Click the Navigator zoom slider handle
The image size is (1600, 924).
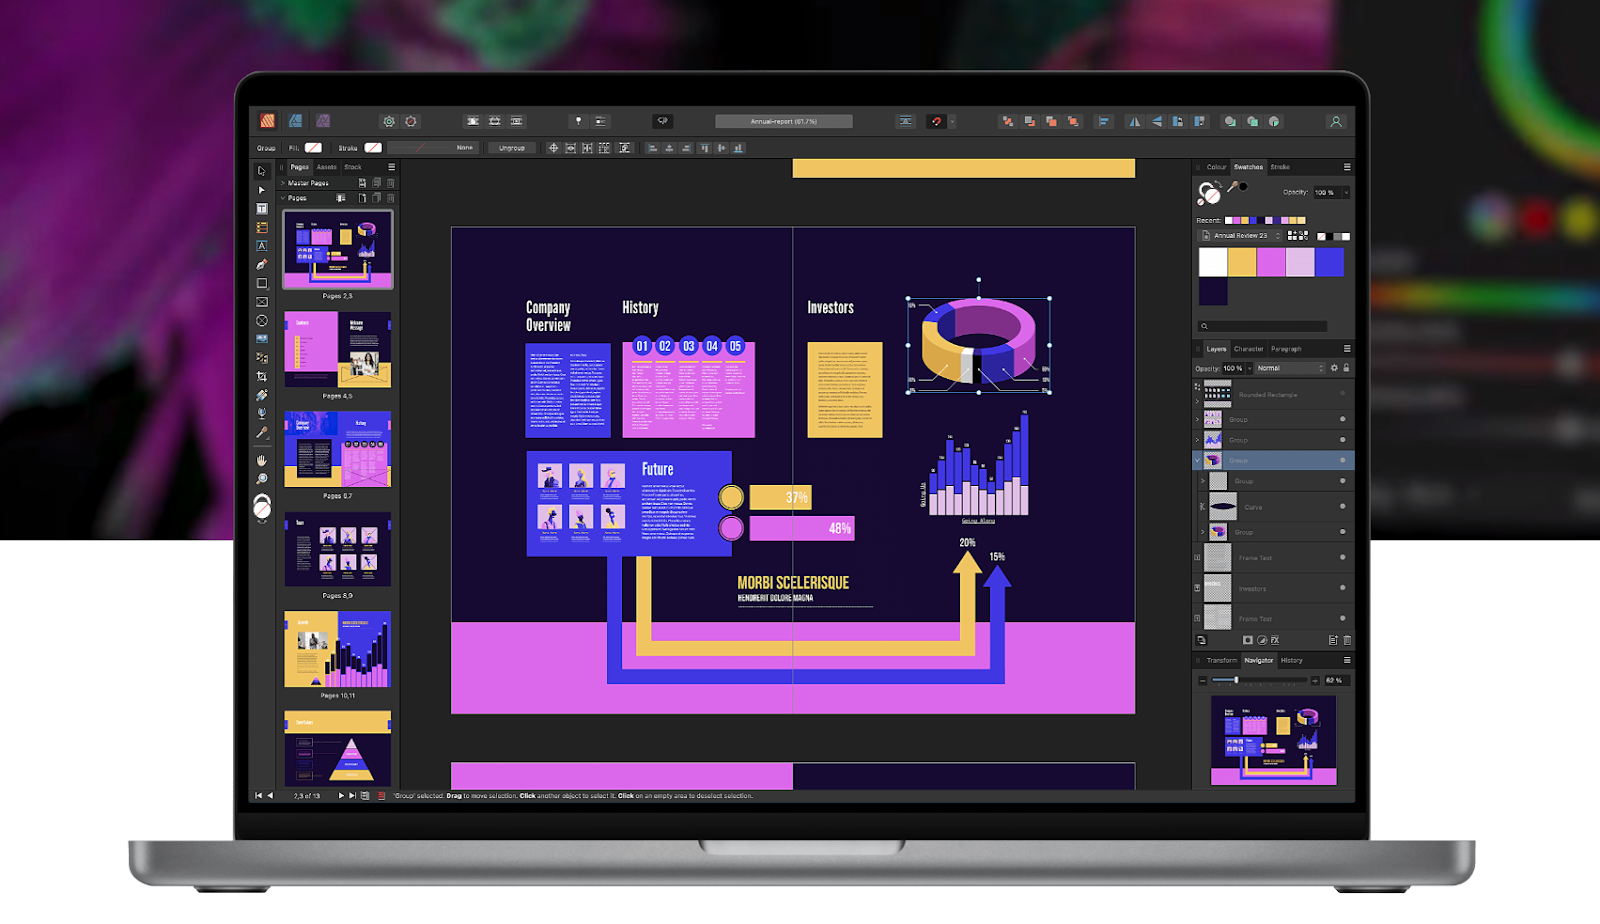[1236, 680]
